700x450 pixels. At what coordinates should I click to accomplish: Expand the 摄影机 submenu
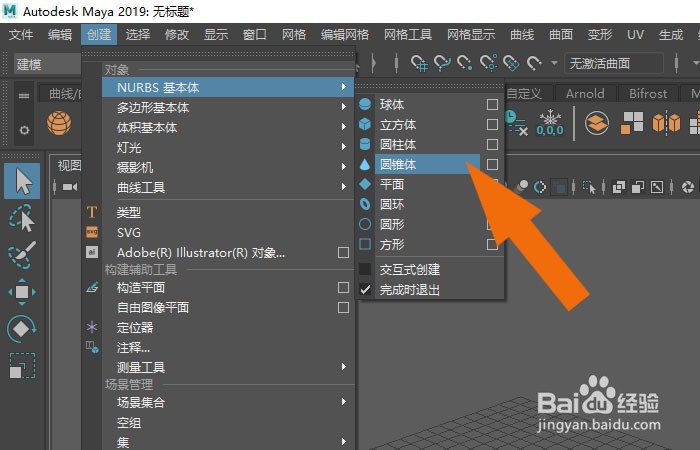click(x=228, y=167)
